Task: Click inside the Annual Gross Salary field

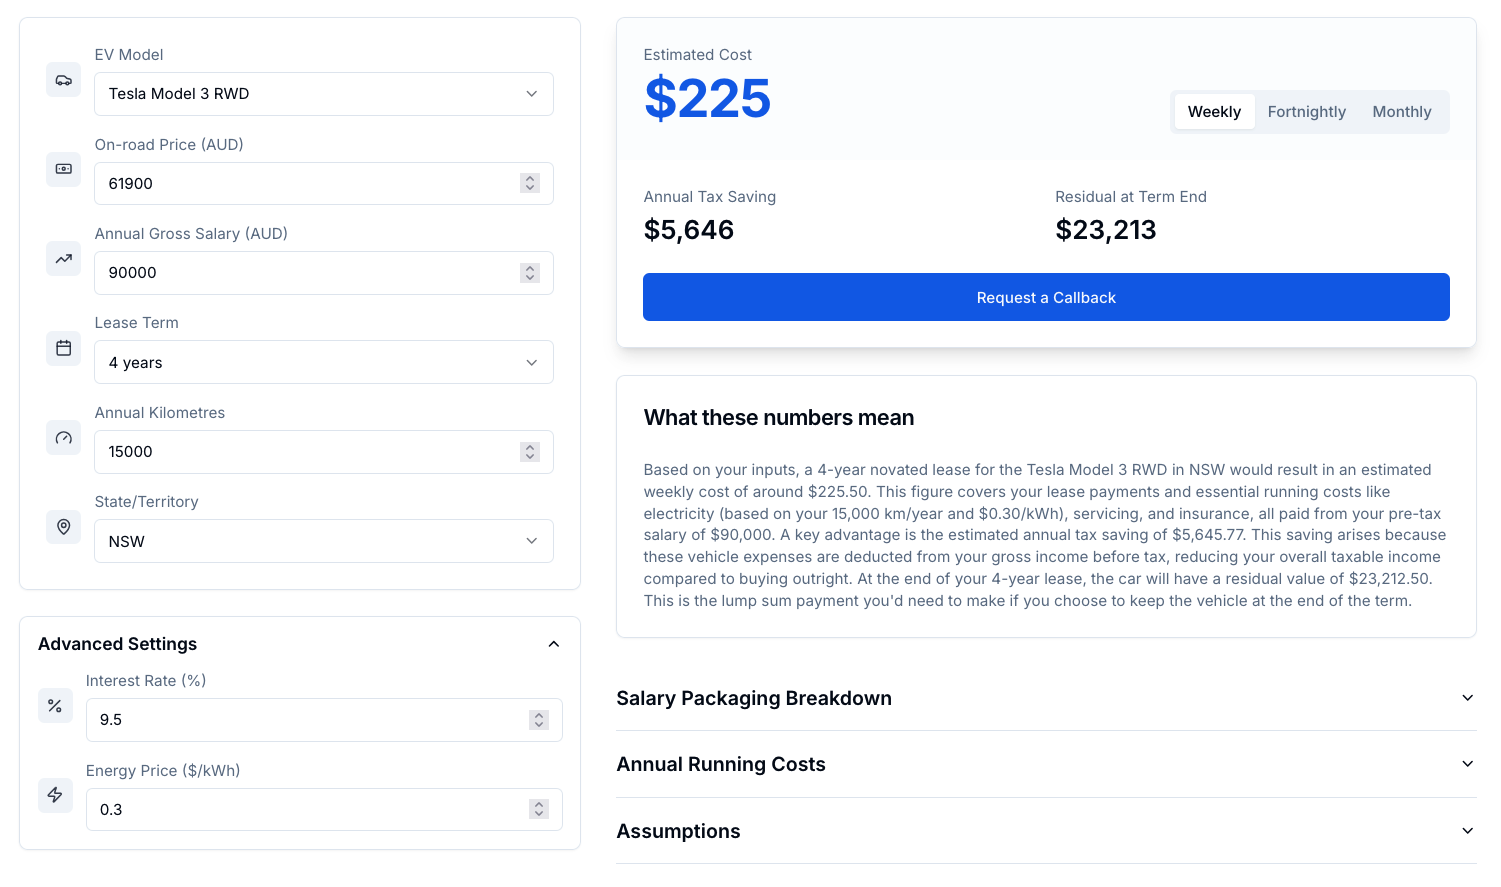Action: pyautogui.click(x=300, y=272)
